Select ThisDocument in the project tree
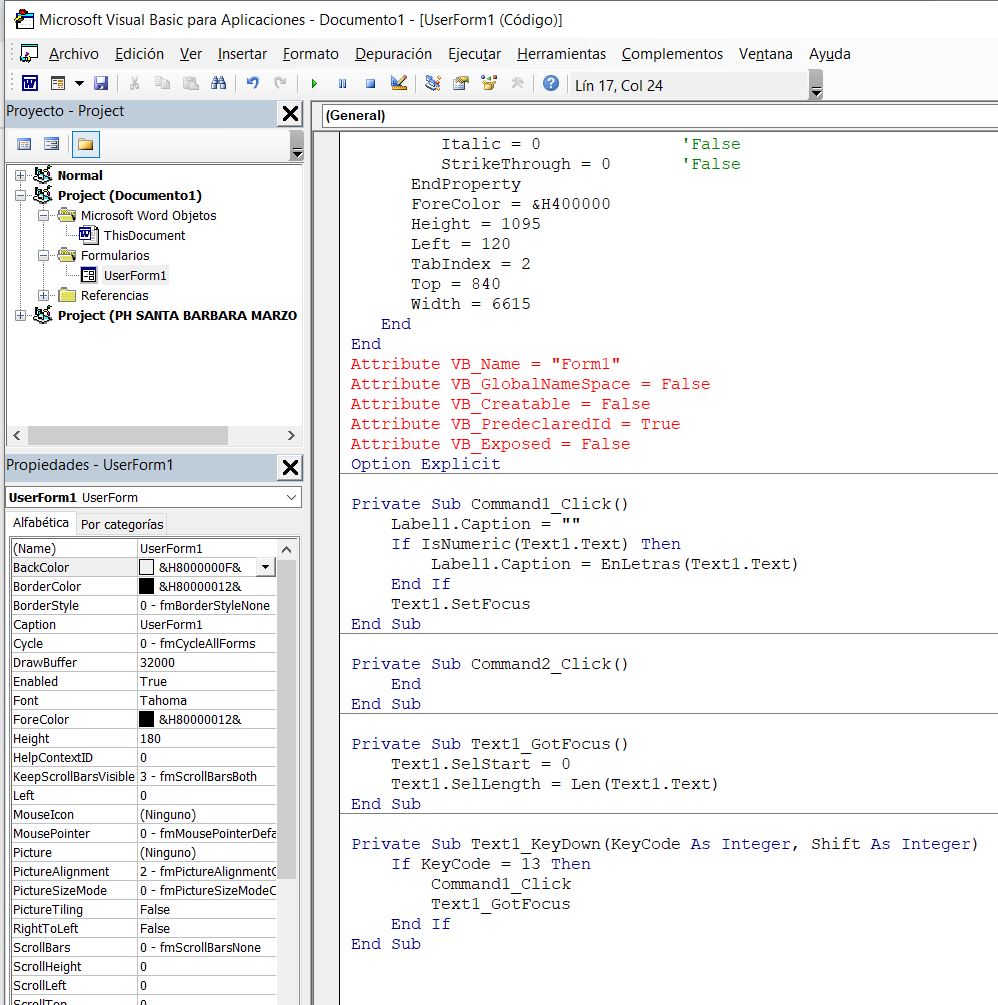Screen dimensions: 998x1005 [144, 236]
